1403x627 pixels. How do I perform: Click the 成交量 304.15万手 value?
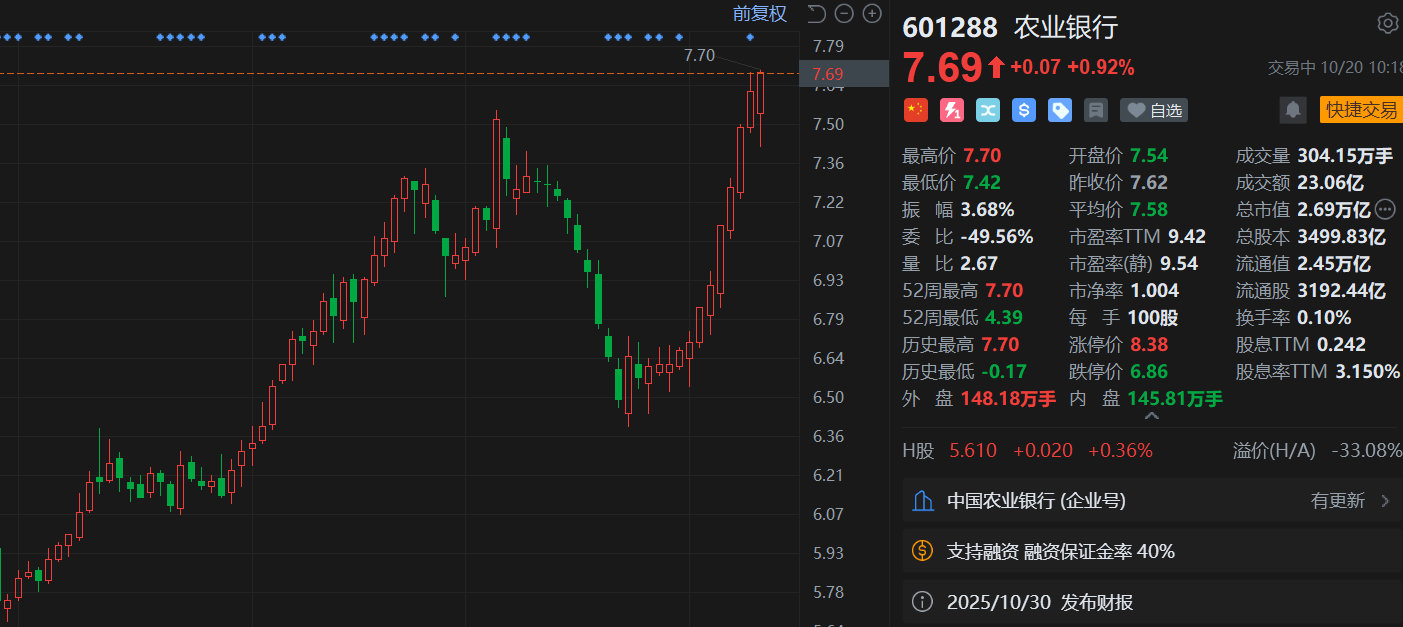[1345, 155]
